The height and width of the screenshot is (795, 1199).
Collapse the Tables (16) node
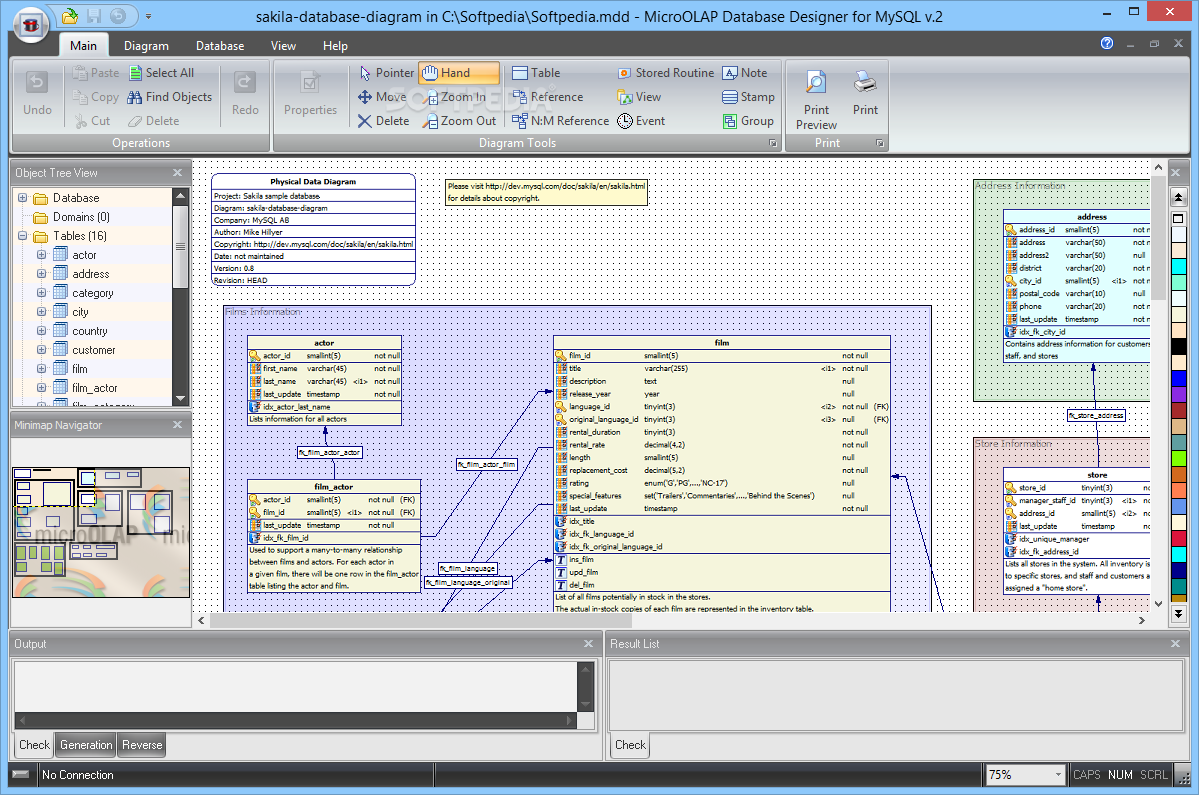pos(22,236)
